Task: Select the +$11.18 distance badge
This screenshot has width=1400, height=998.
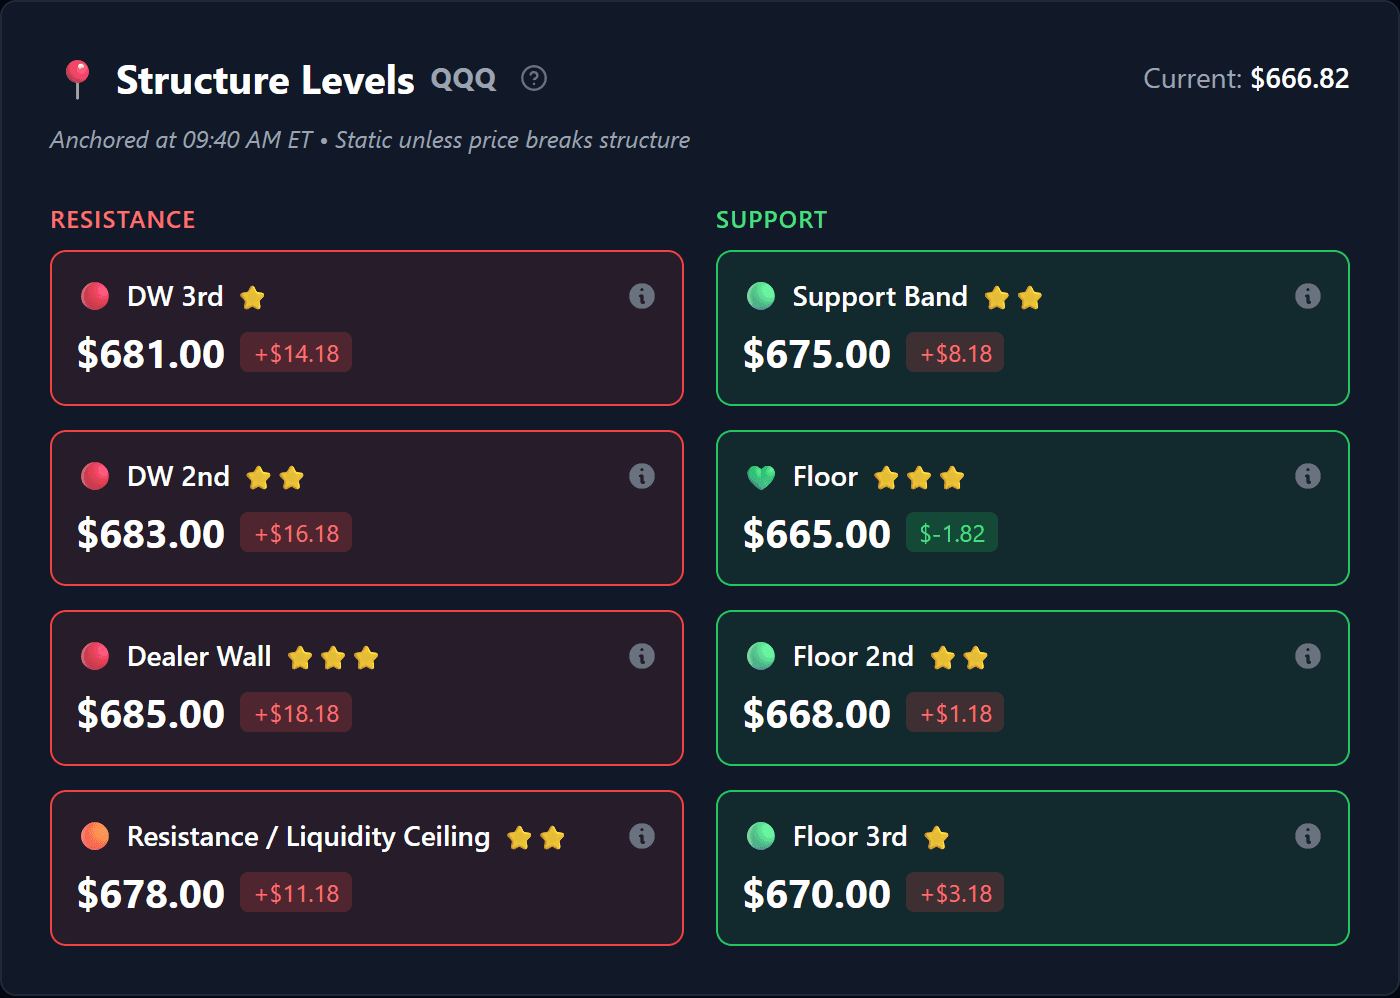Action: pyautogui.click(x=296, y=893)
